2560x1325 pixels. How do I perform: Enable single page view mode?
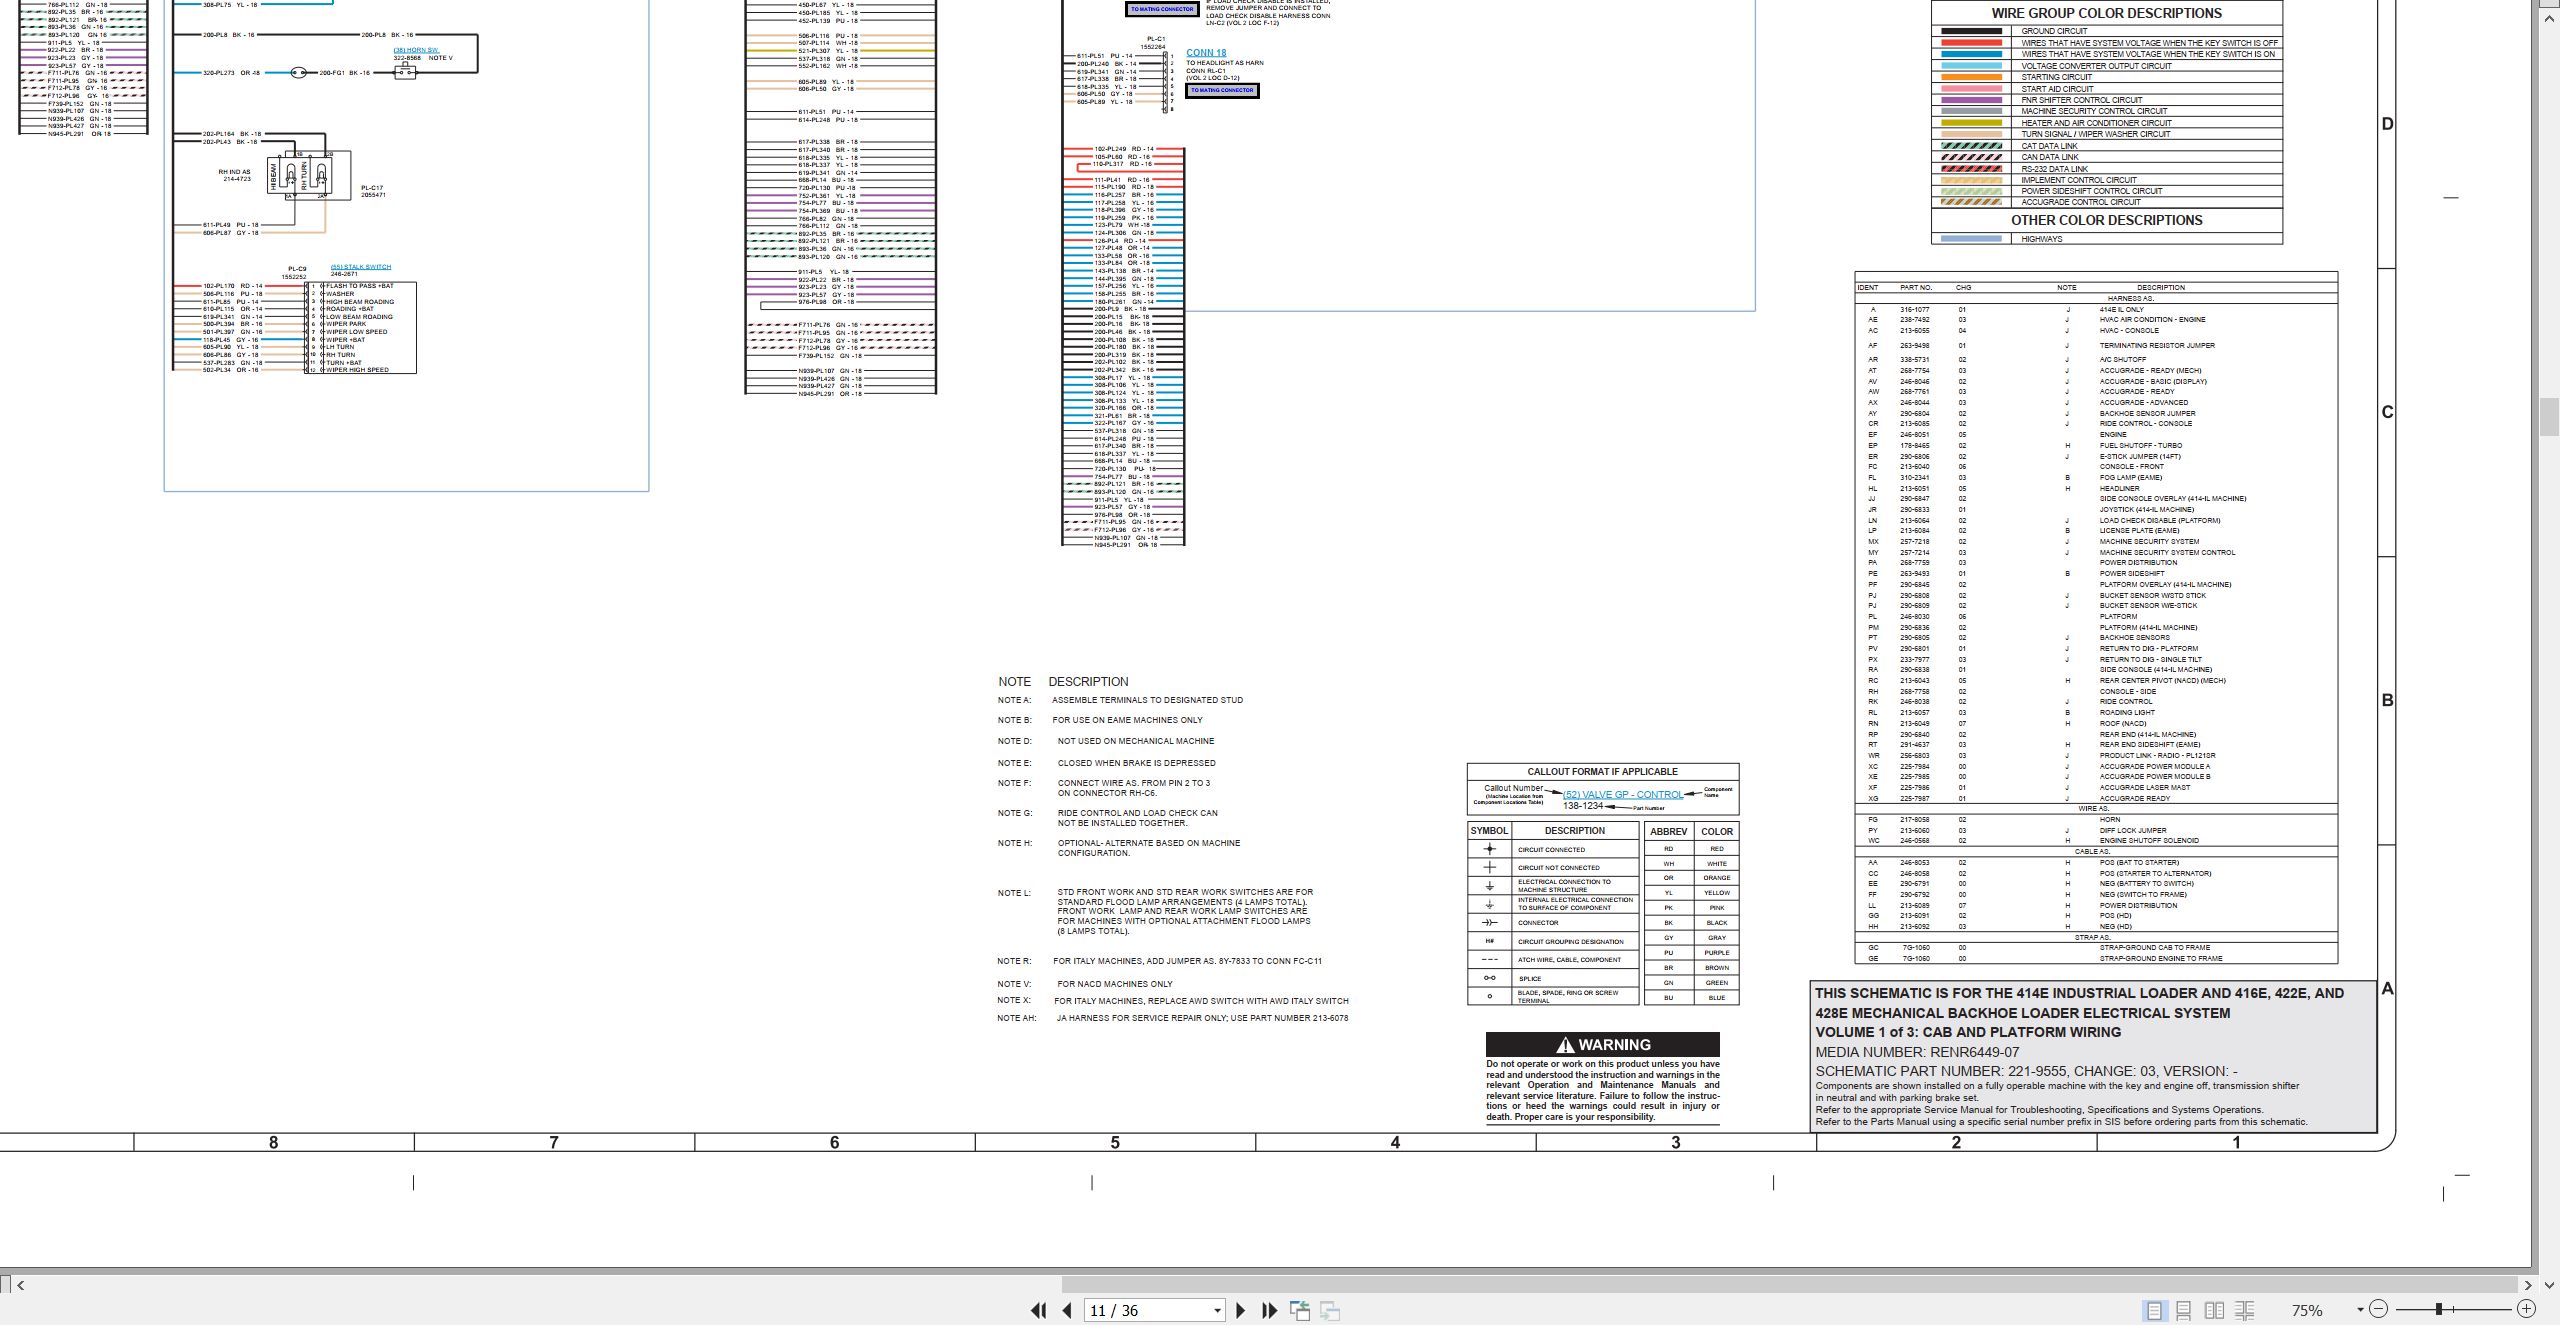(x=2154, y=1310)
